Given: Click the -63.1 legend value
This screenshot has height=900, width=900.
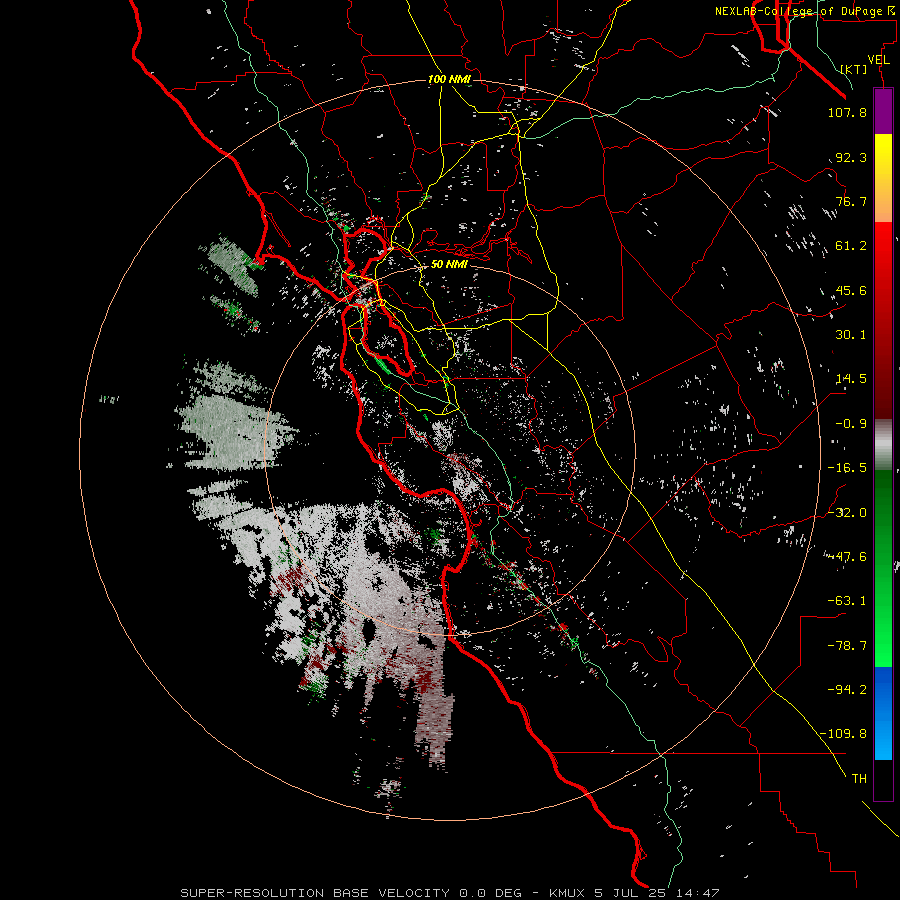Looking at the screenshot, I should click(847, 601).
